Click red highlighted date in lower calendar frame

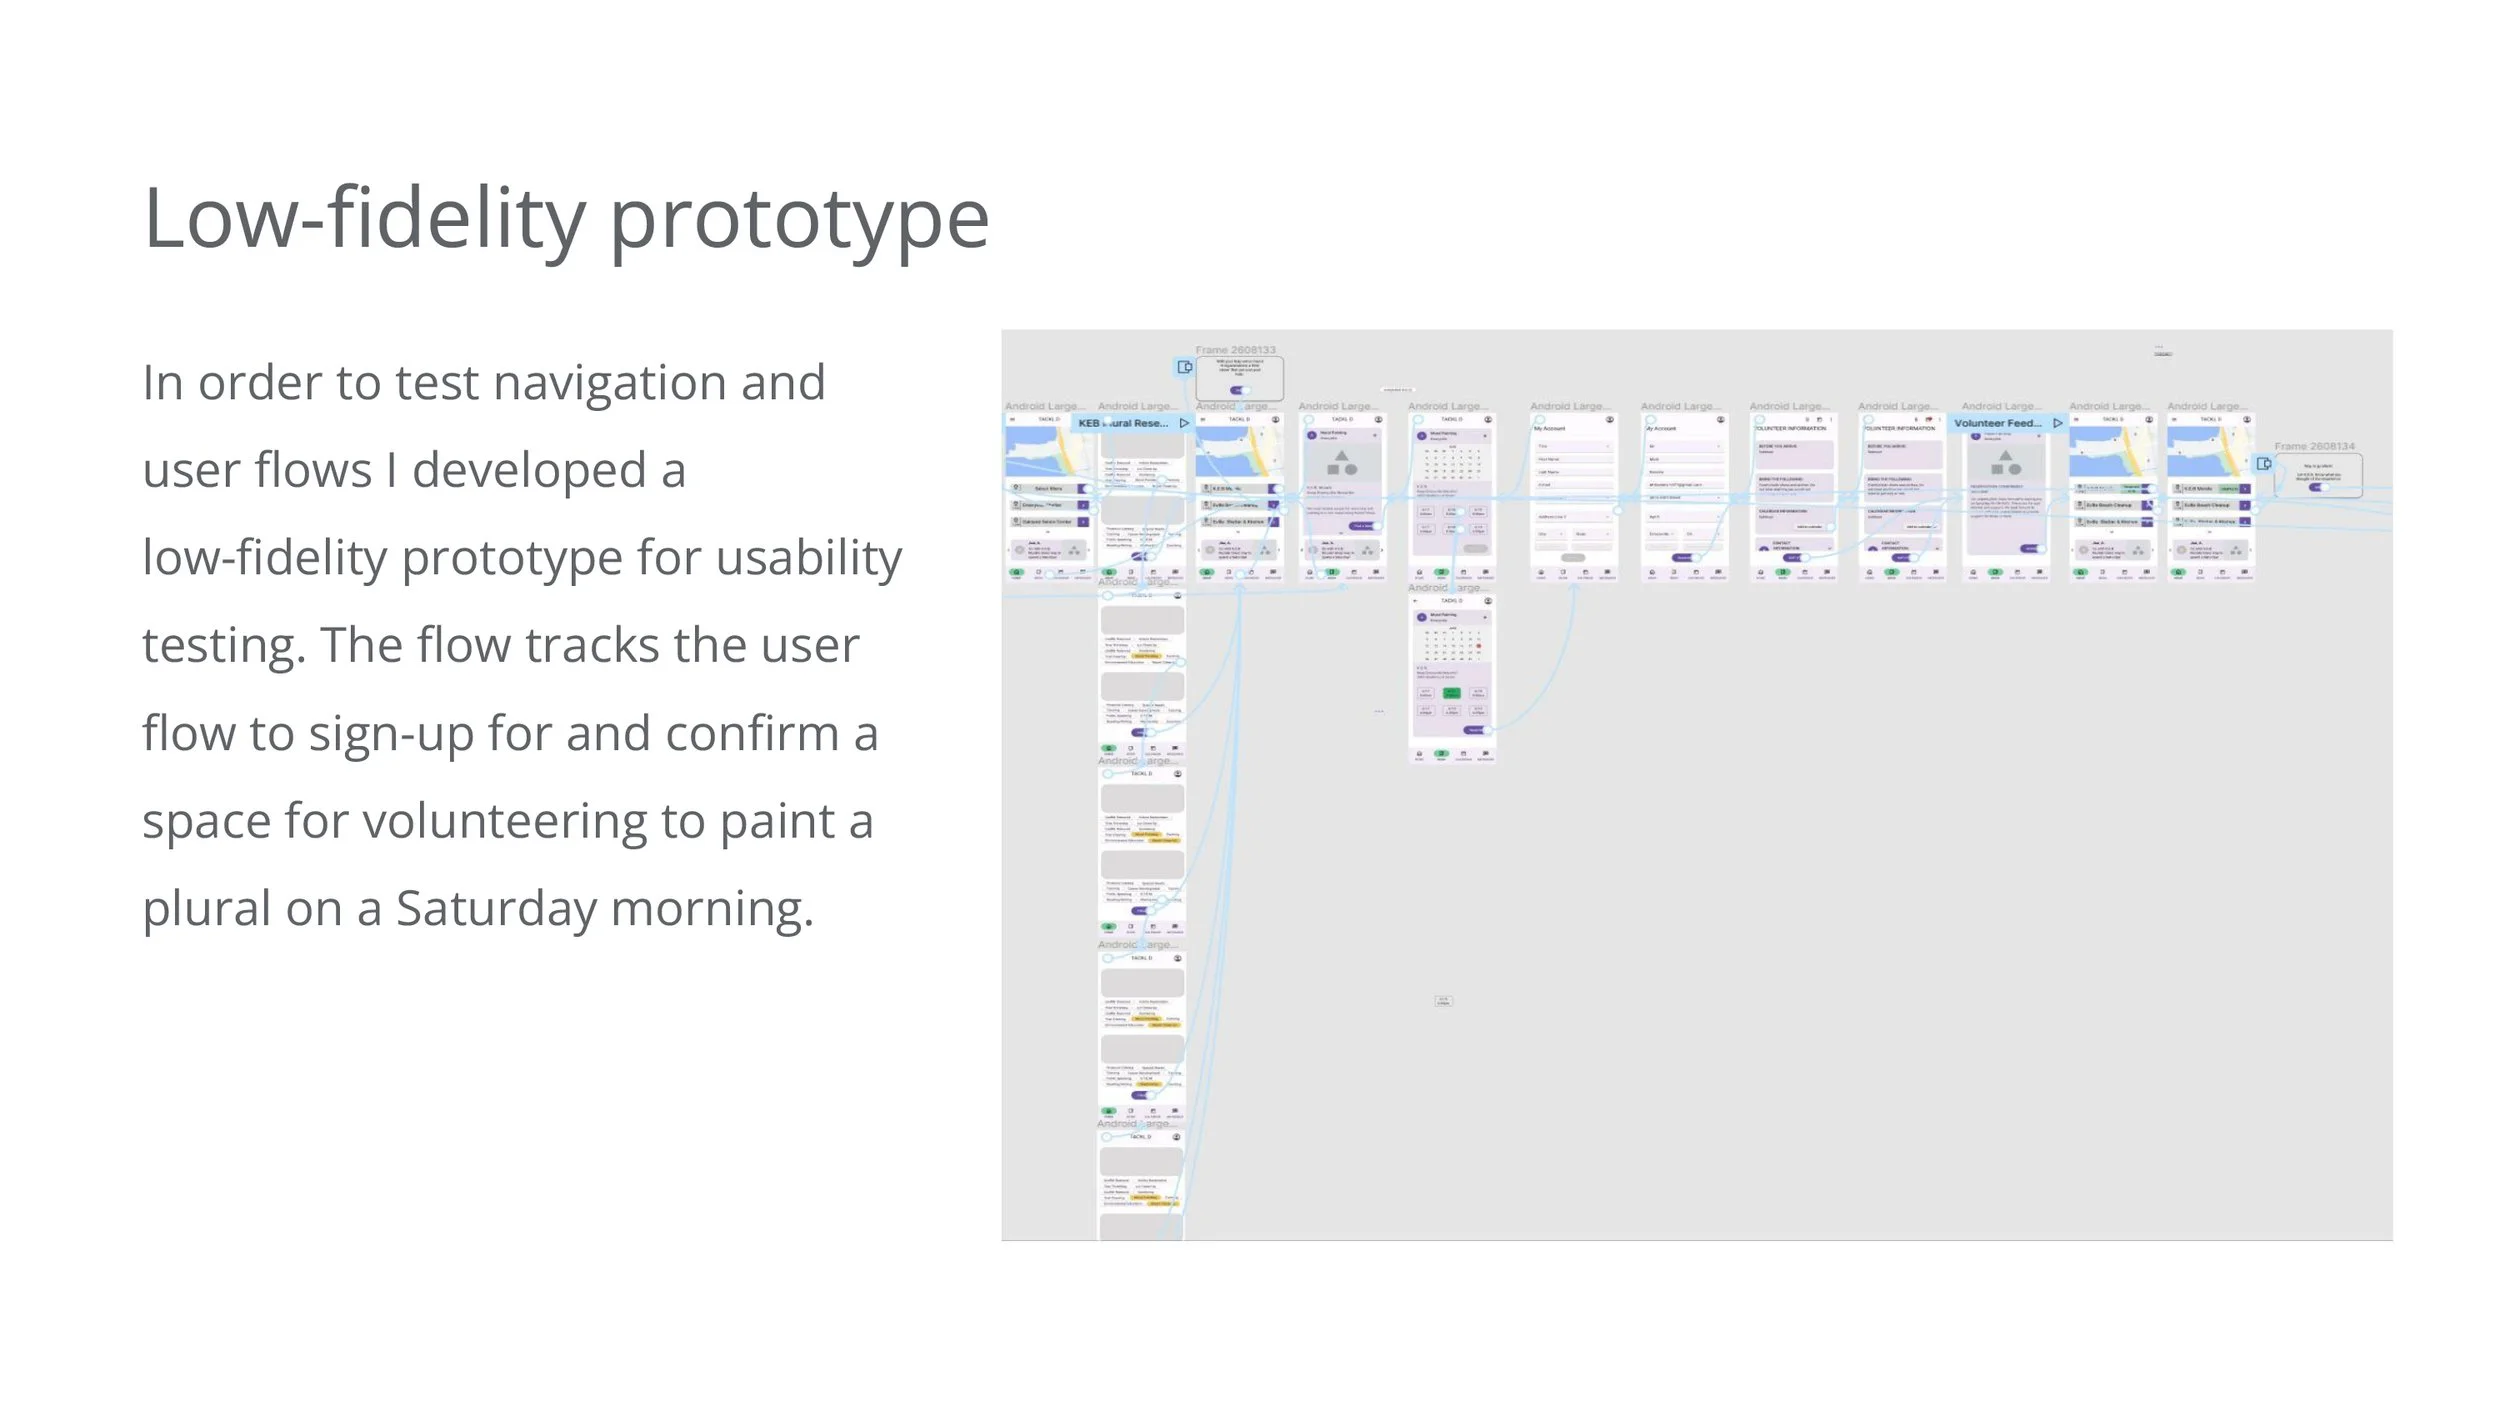pos(1479,646)
